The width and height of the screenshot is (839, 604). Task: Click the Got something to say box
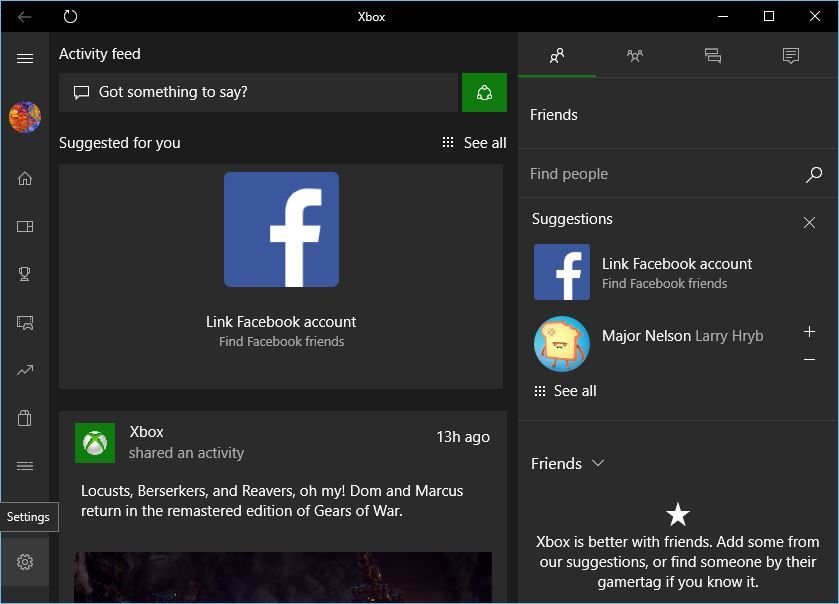click(258, 93)
